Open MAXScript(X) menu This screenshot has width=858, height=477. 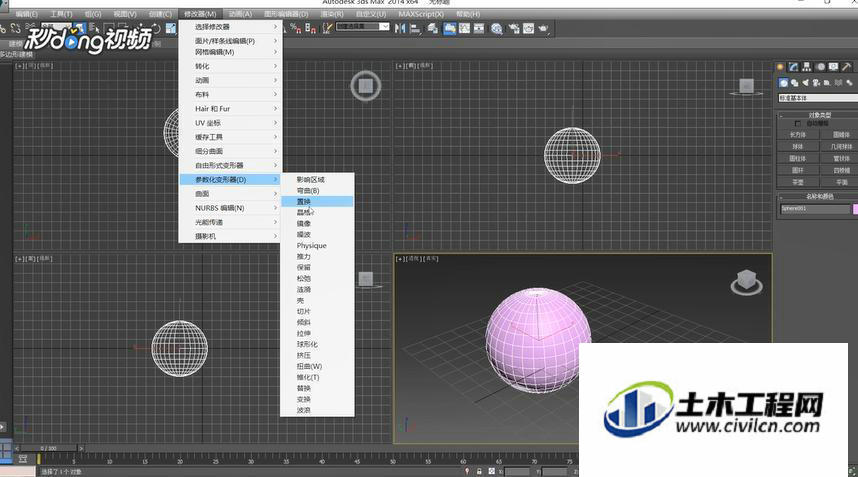[x=421, y=14]
